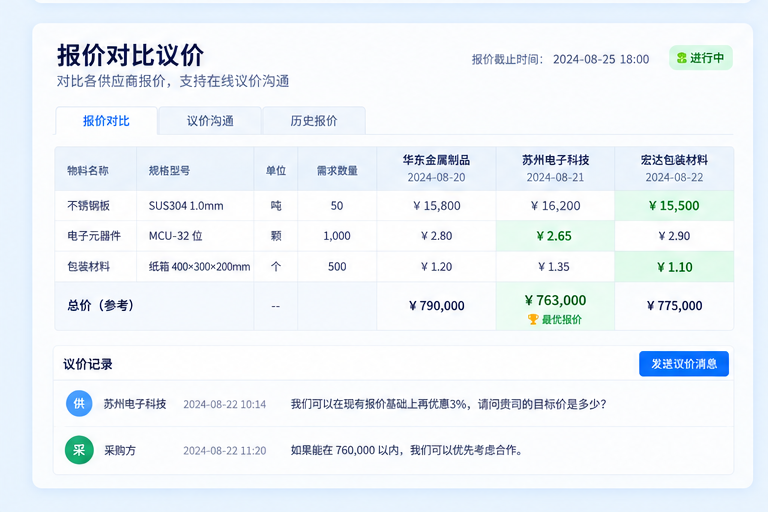Viewport: 768px width, 512px height.
Task: Click the 进行中 status icon
Action: [x=681, y=58]
